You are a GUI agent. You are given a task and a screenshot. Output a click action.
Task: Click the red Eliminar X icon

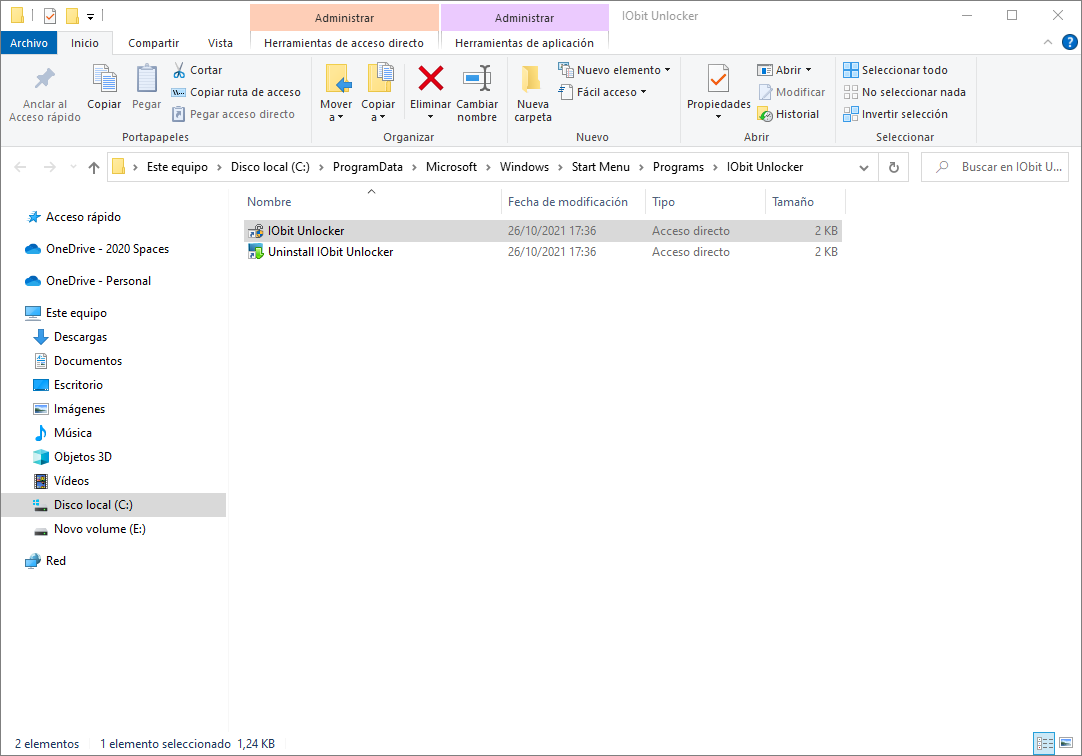431,78
